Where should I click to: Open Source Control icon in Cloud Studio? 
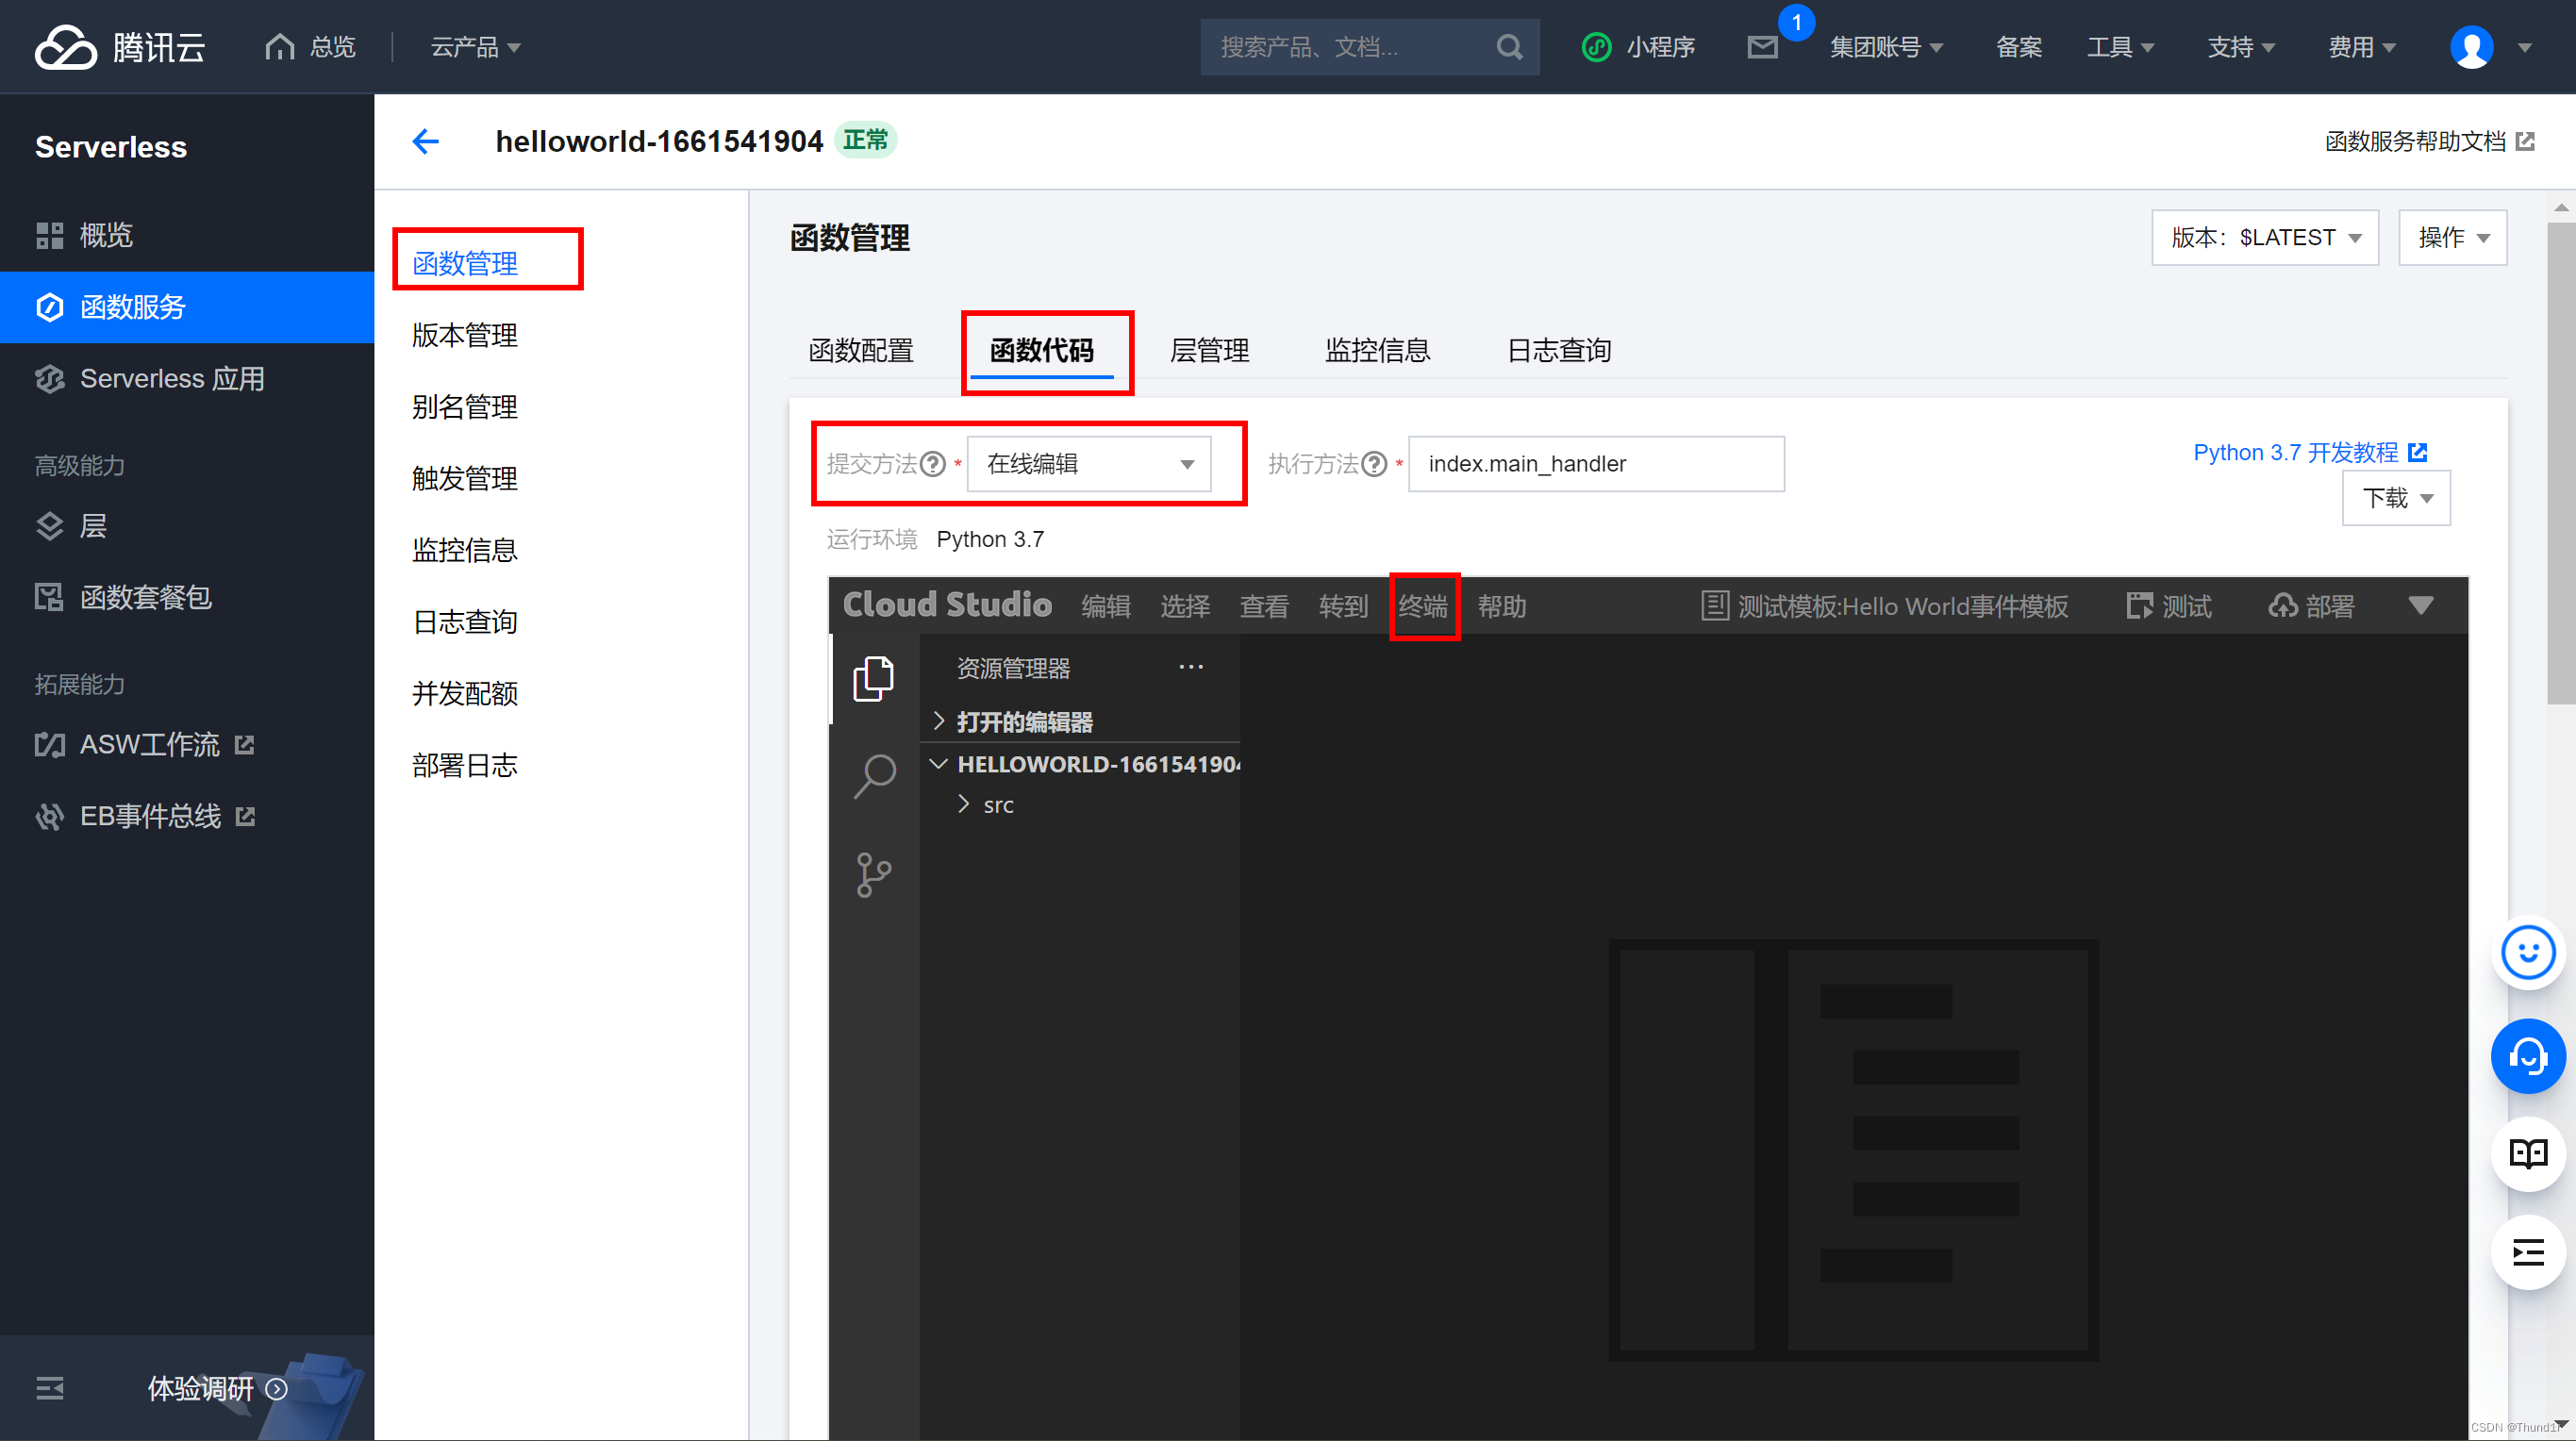[x=873, y=875]
